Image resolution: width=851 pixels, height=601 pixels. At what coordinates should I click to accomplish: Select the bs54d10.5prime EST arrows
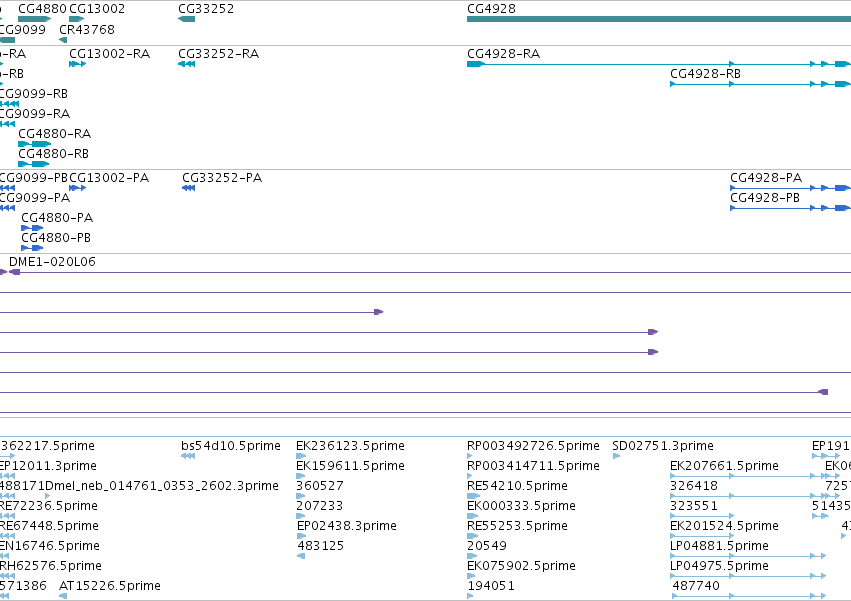tap(188, 456)
